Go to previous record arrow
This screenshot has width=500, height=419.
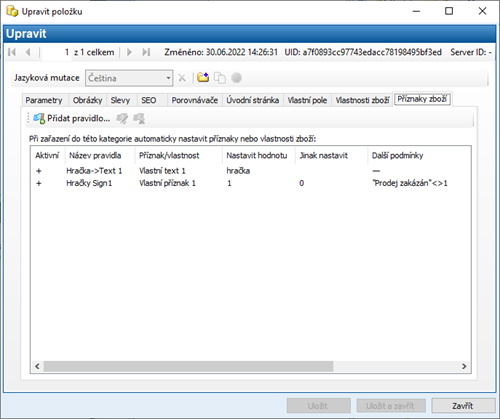[28, 52]
